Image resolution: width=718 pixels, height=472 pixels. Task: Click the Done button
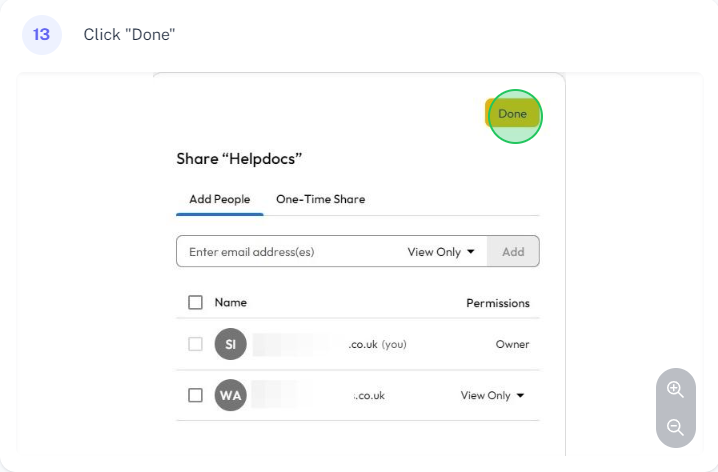512,113
